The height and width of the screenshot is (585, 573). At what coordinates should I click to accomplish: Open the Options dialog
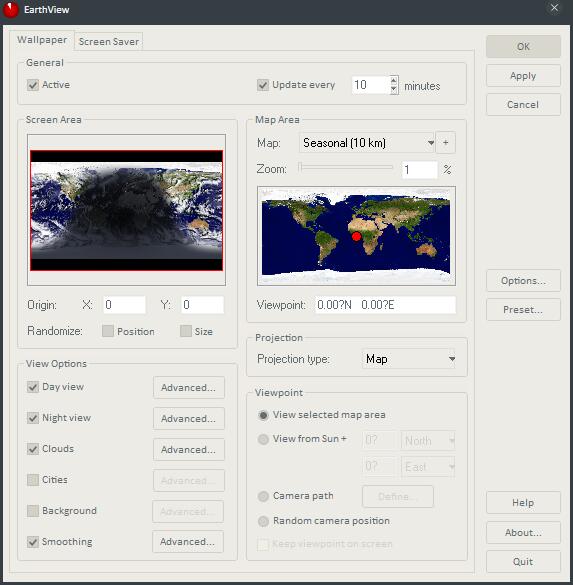click(523, 281)
